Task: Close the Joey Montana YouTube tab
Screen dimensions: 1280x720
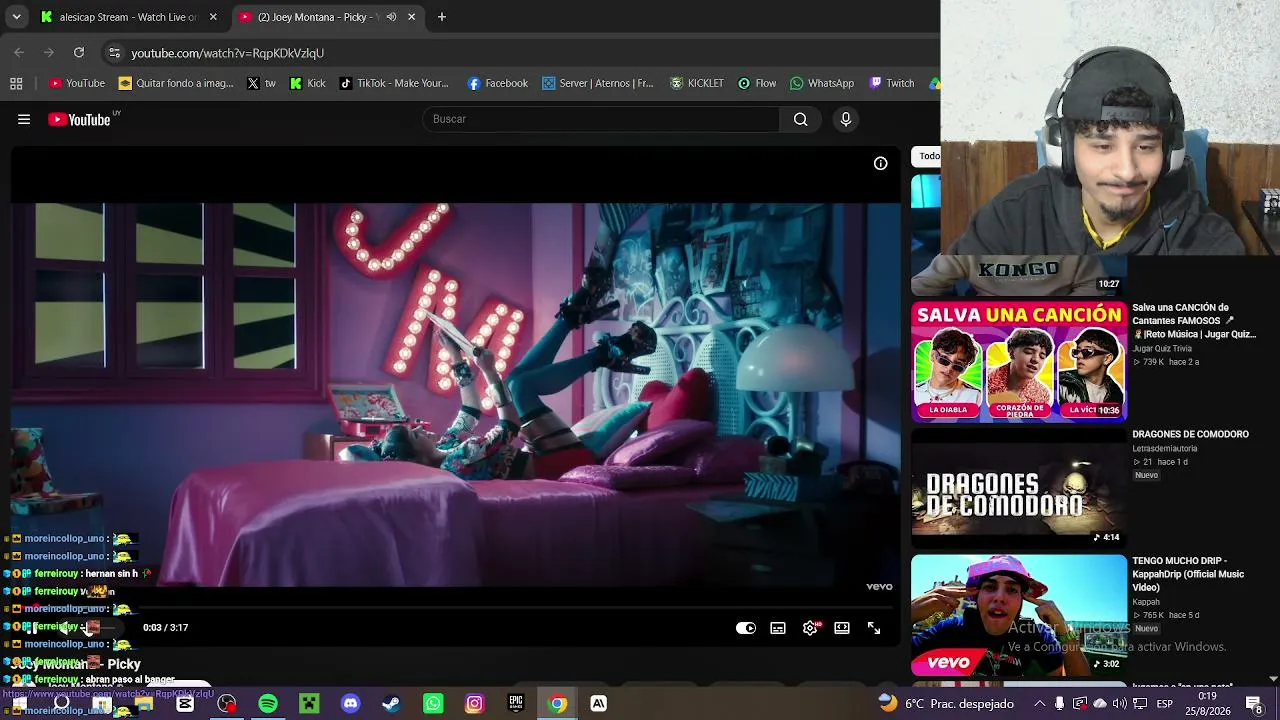Action: click(x=411, y=17)
